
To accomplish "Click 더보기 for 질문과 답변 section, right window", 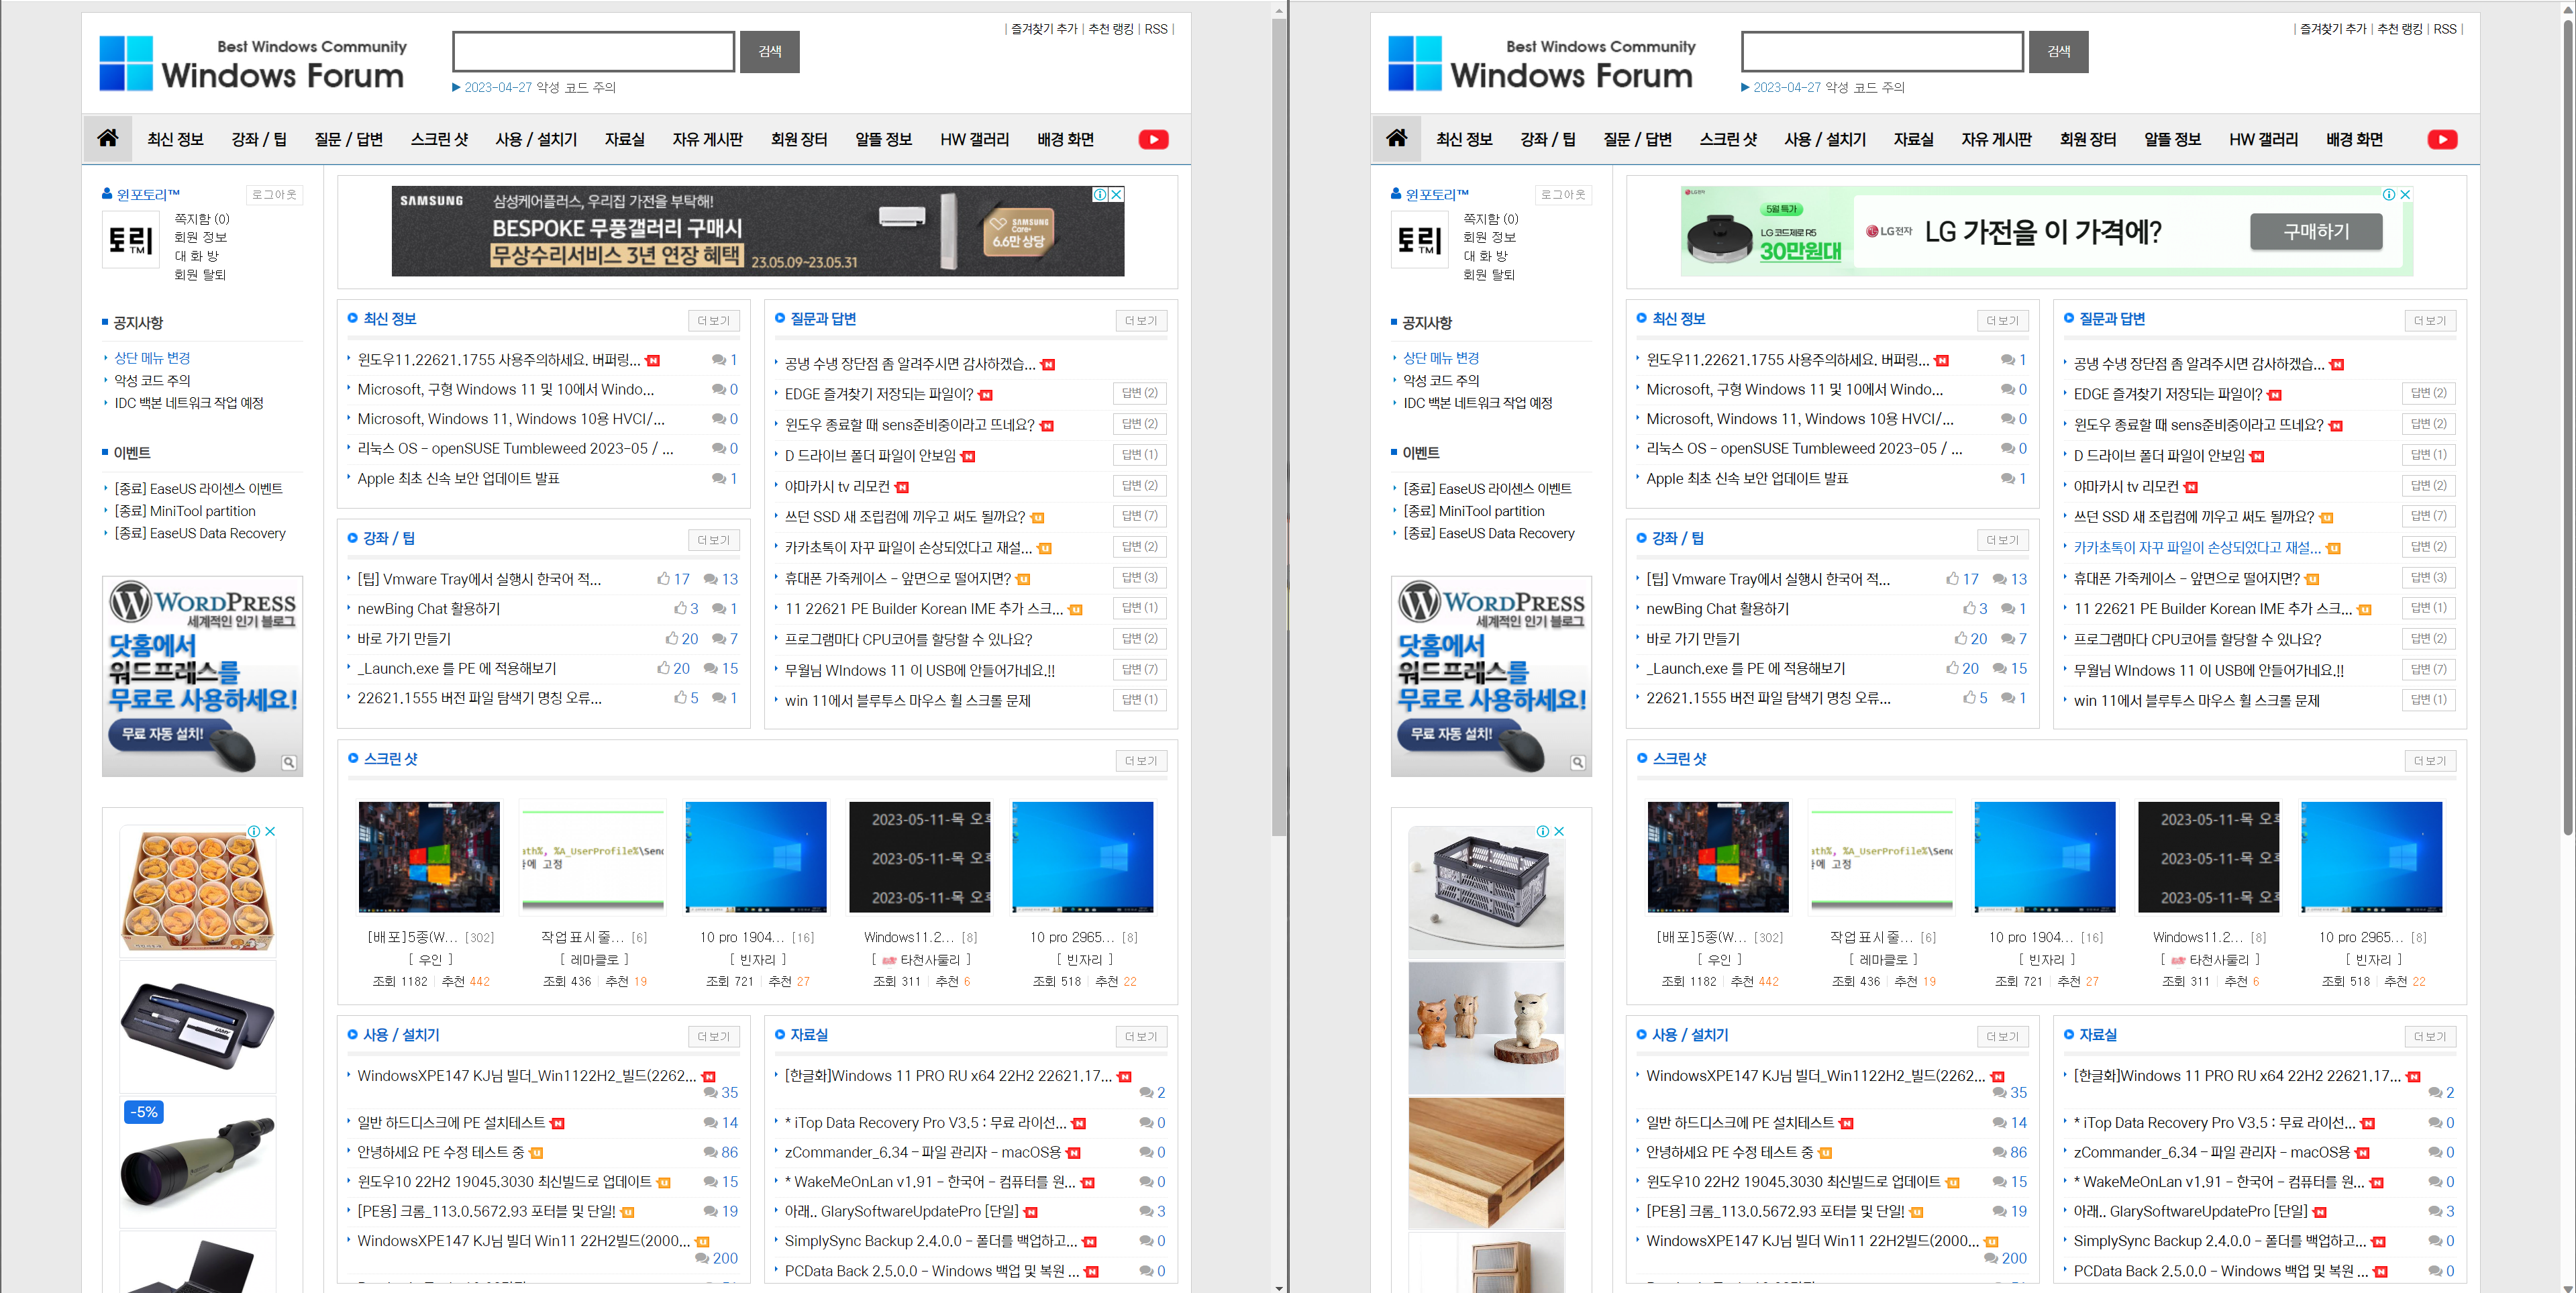I will [2430, 321].
